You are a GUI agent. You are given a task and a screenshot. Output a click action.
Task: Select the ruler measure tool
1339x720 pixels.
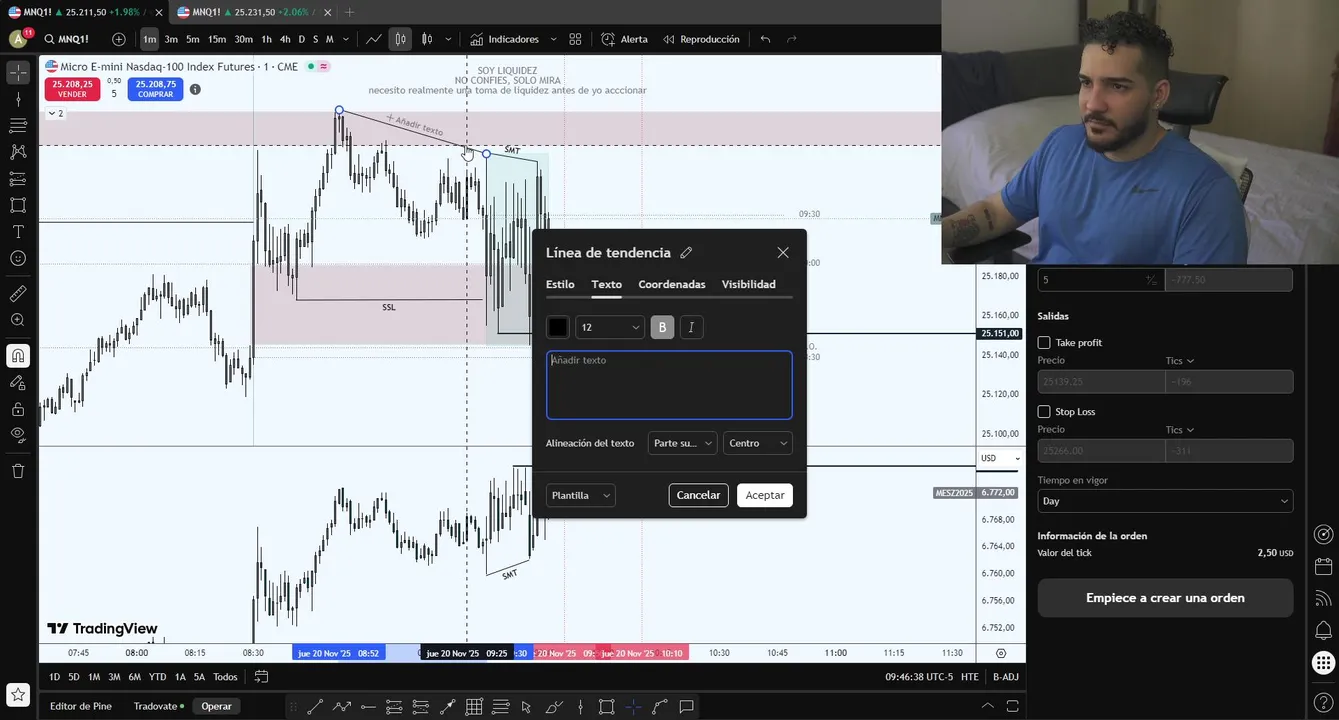[18, 294]
